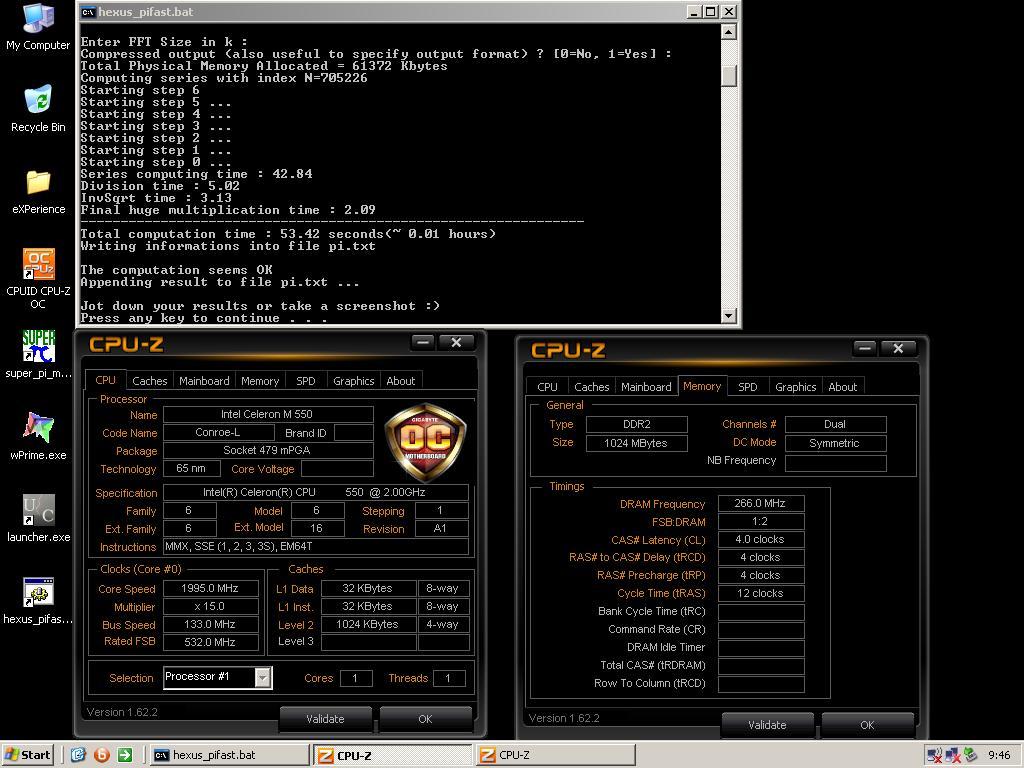The image size is (1024, 768).
Task: Open the Windows Start menu
Action: click(x=28, y=755)
